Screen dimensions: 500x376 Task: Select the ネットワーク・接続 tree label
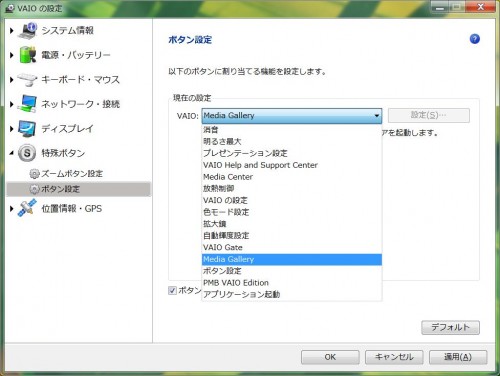point(80,104)
